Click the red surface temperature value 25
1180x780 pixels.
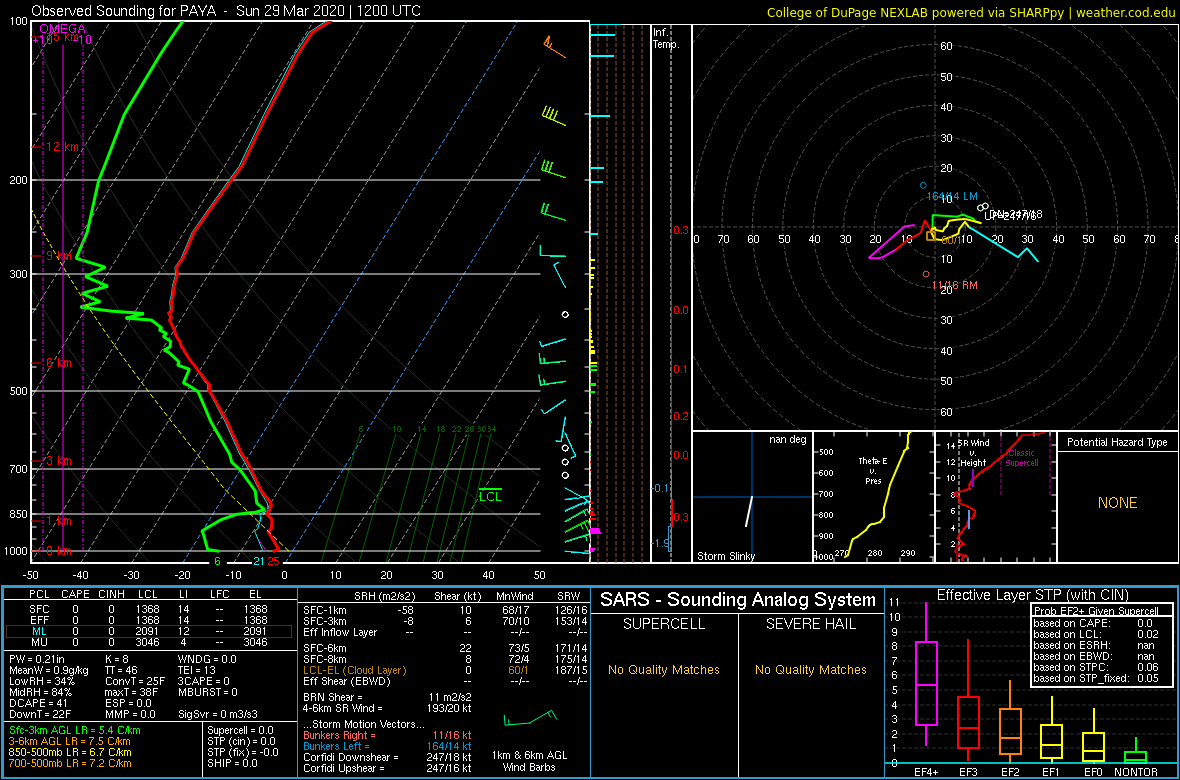(273, 561)
